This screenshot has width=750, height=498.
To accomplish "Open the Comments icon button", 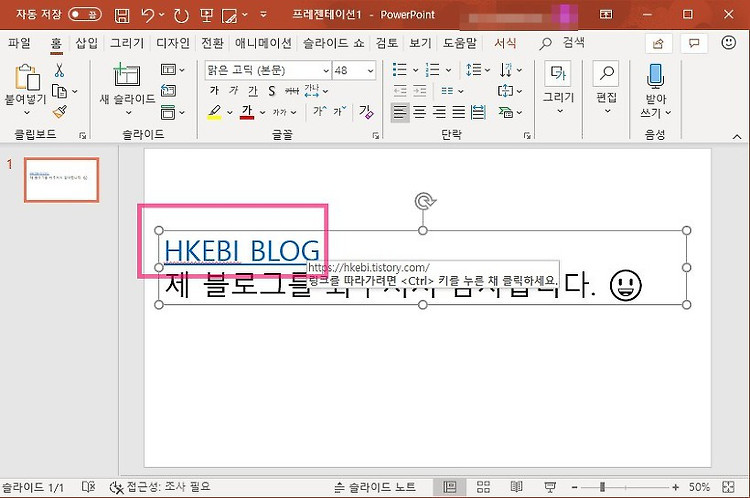I will pyautogui.click(x=694, y=44).
